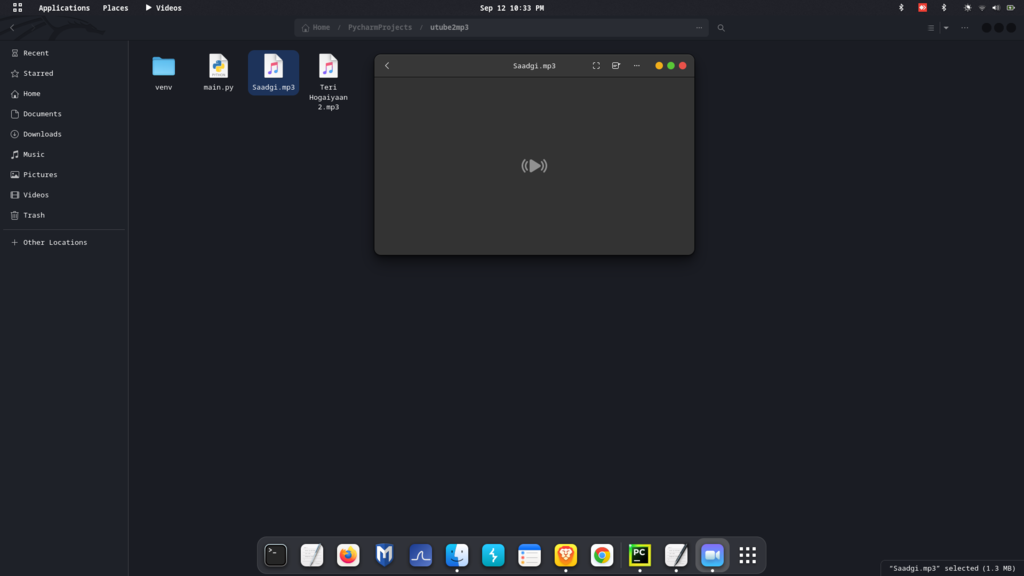Open Saadgi.mp3 with the default app icon
1024x576 pixels.
(x=616, y=66)
